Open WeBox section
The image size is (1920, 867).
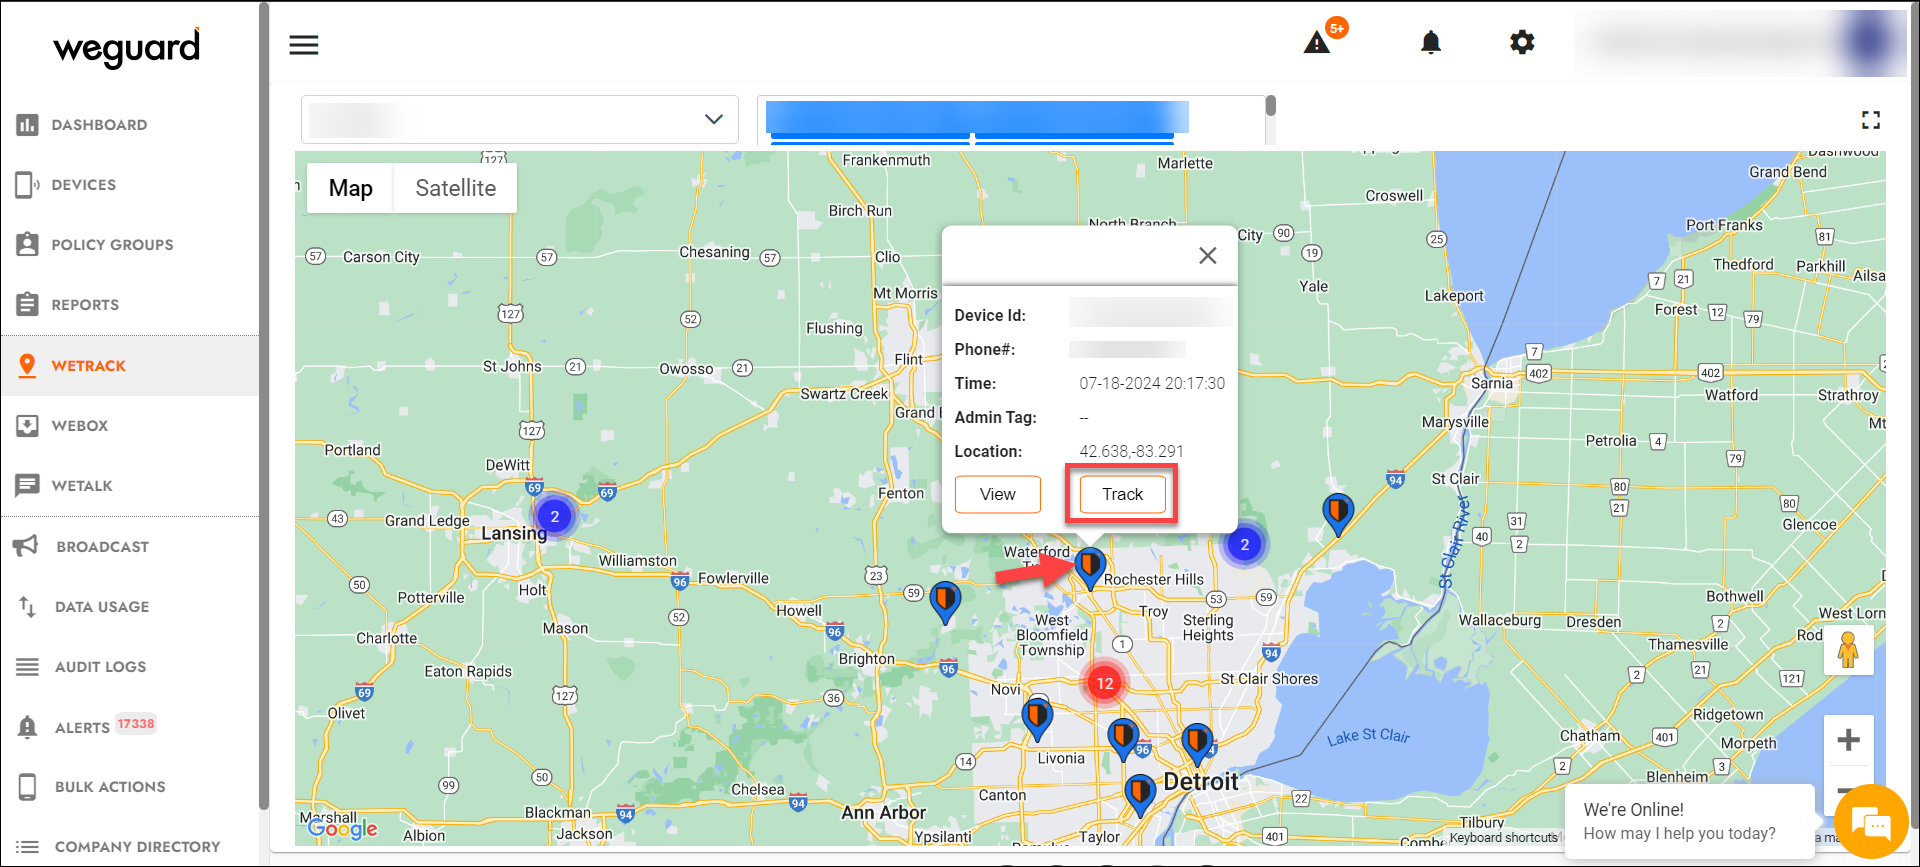tap(80, 426)
